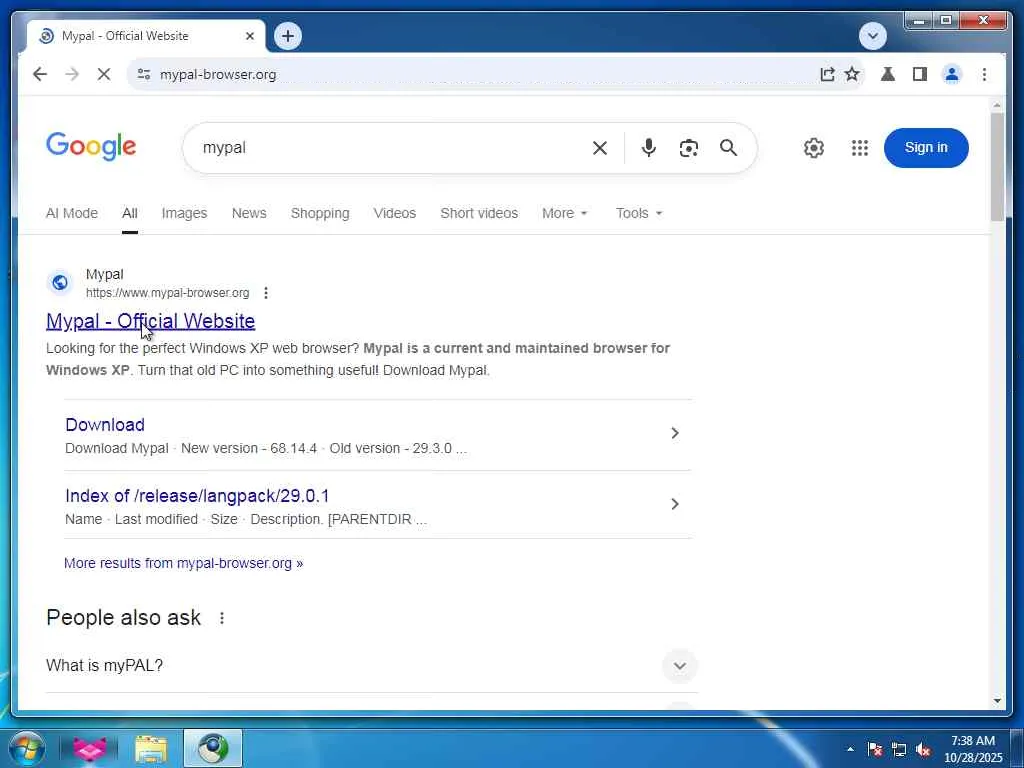
Task: Click the Mypal result globe favicon
Action: point(59,283)
